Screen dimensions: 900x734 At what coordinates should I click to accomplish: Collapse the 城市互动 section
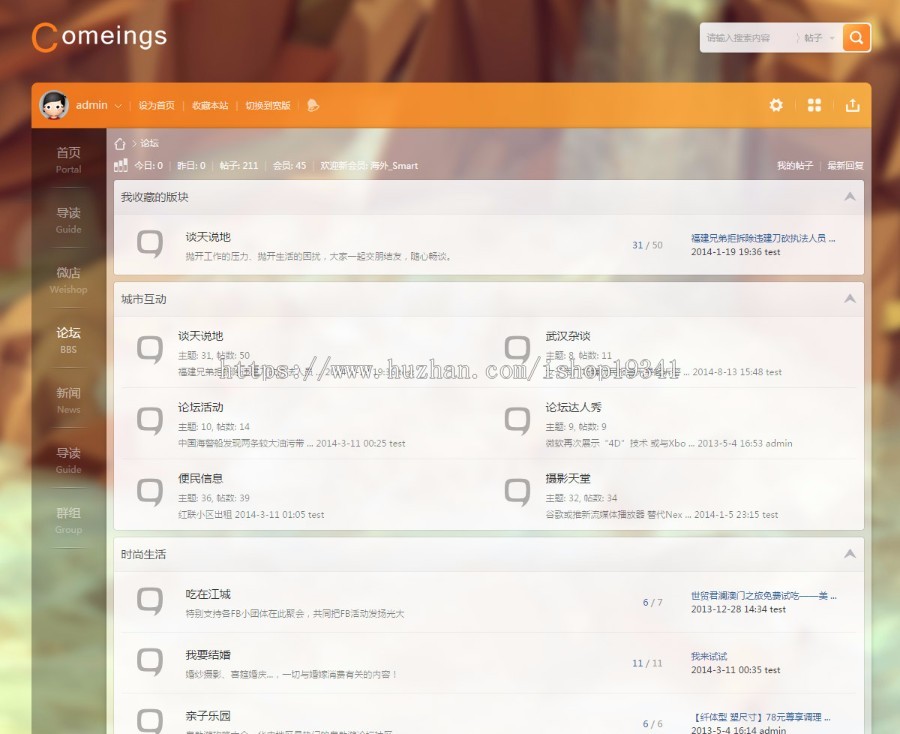click(850, 299)
